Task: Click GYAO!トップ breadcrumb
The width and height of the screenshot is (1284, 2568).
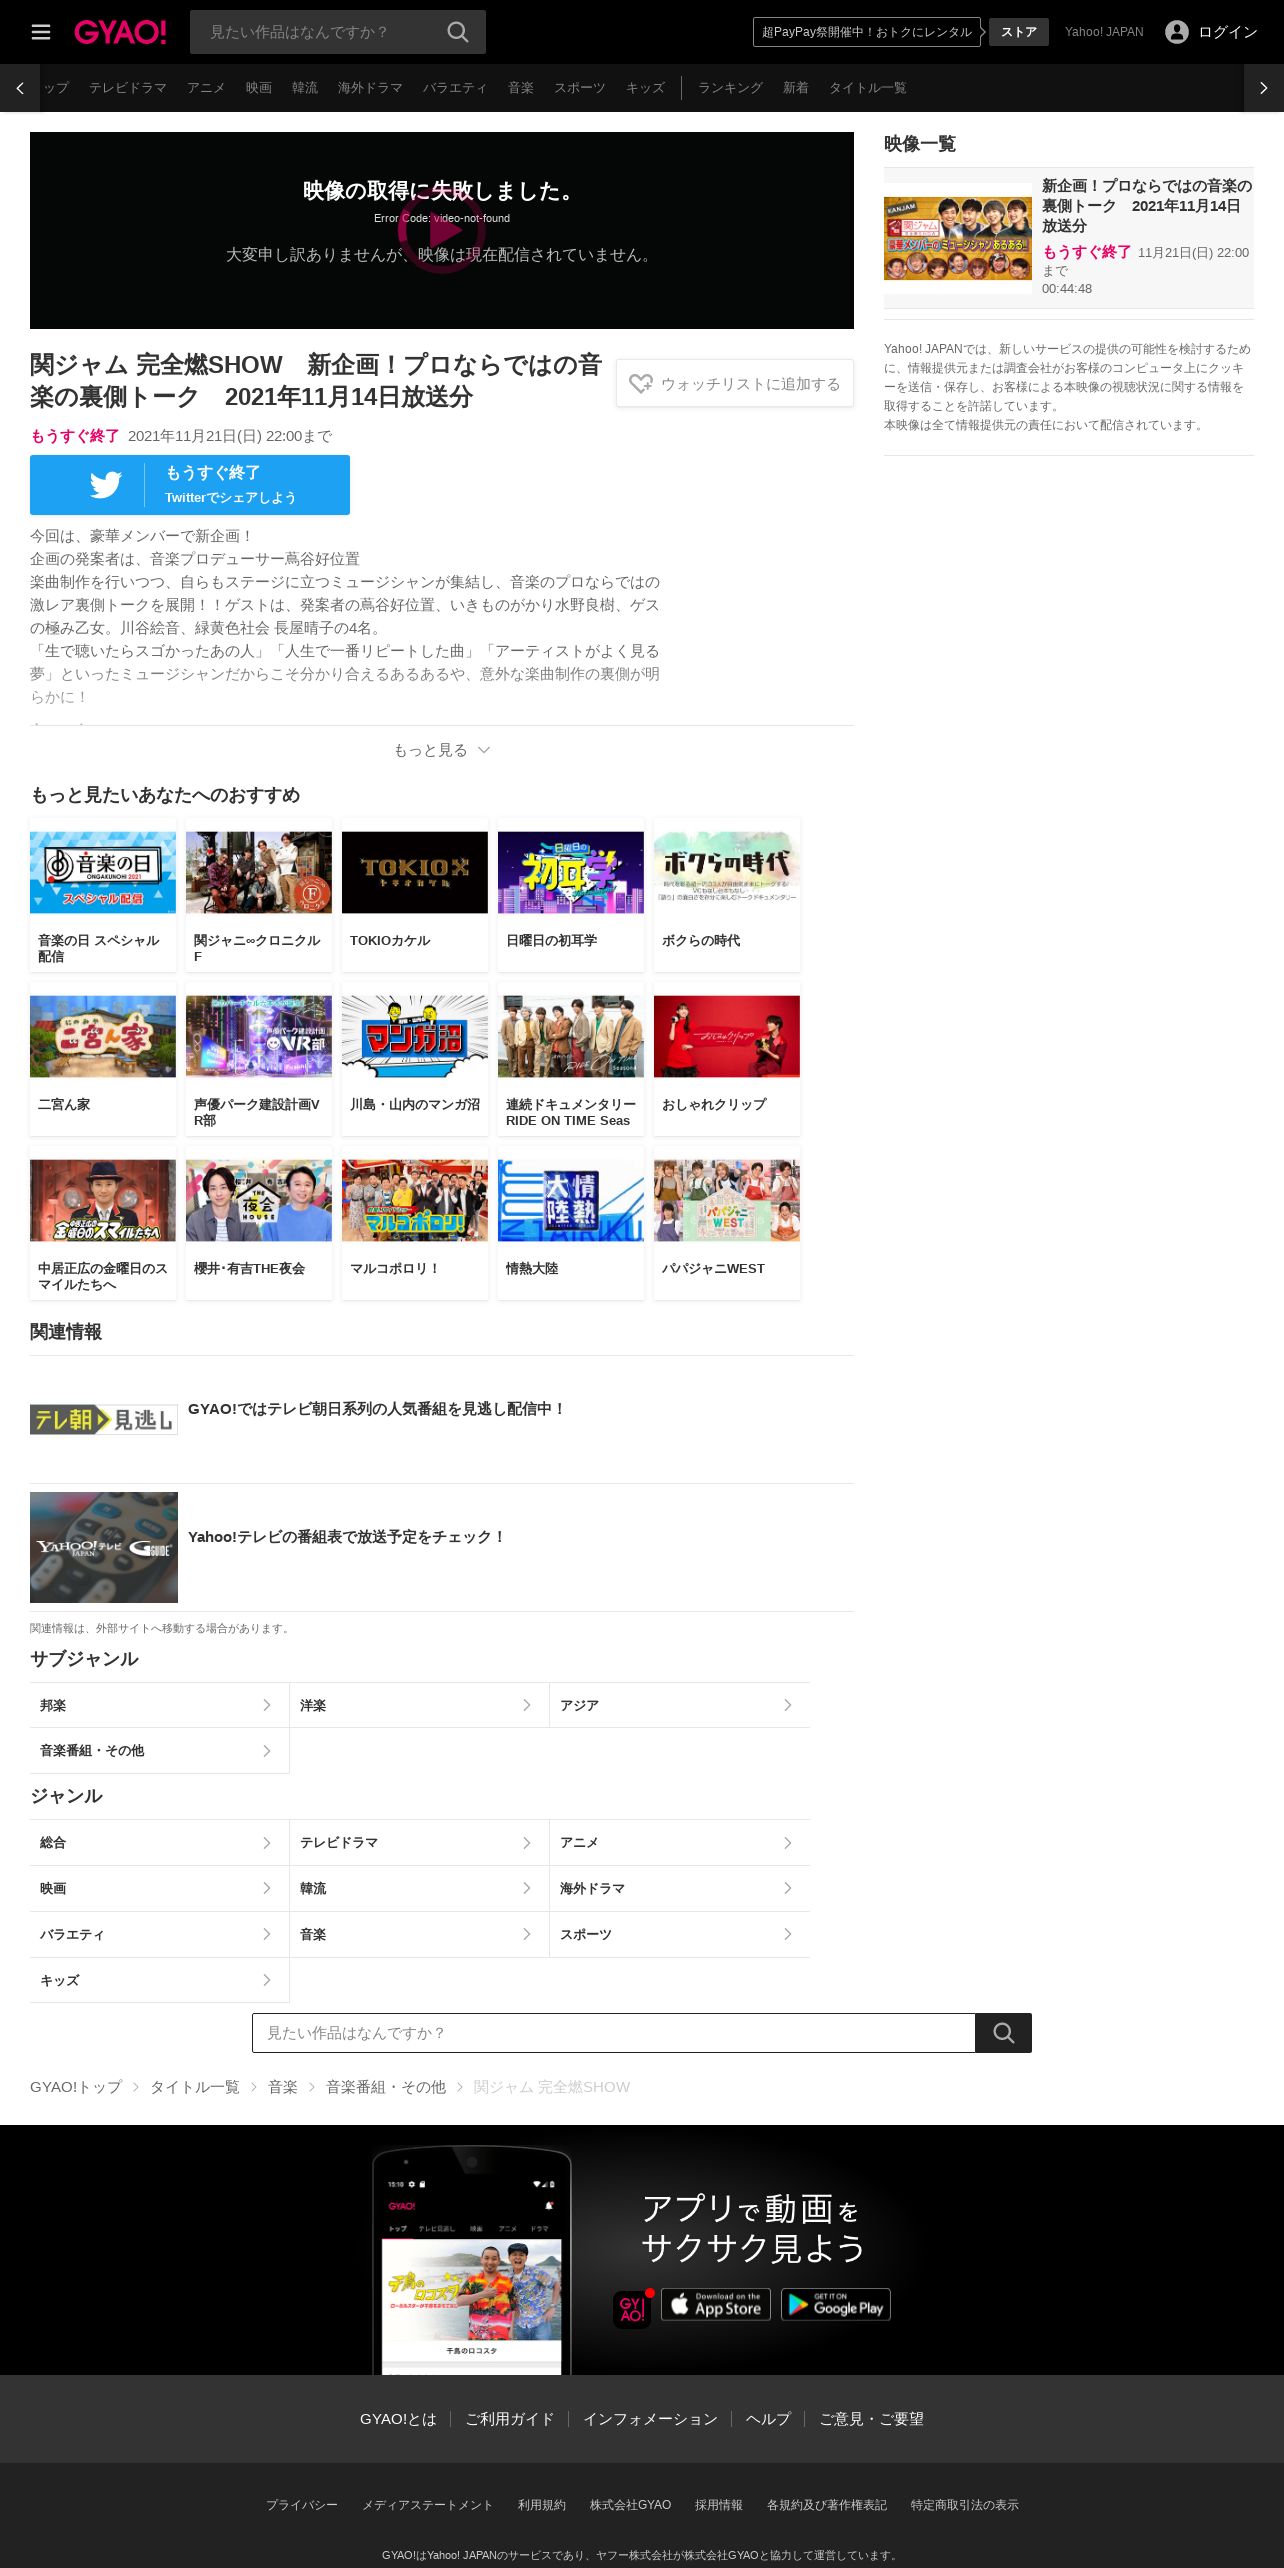Action: coord(76,2087)
